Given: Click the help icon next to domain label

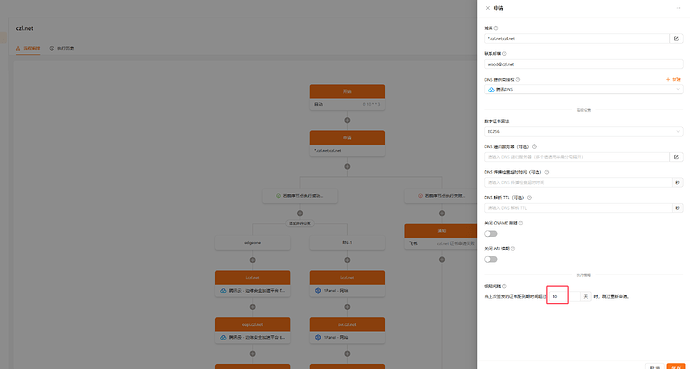Looking at the screenshot, I should tap(496, 28).
